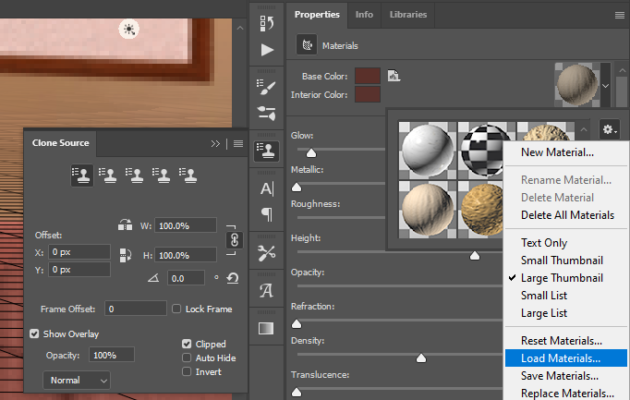
Task: Expand the material picker dropdown arrow
Action: point(605,86)
